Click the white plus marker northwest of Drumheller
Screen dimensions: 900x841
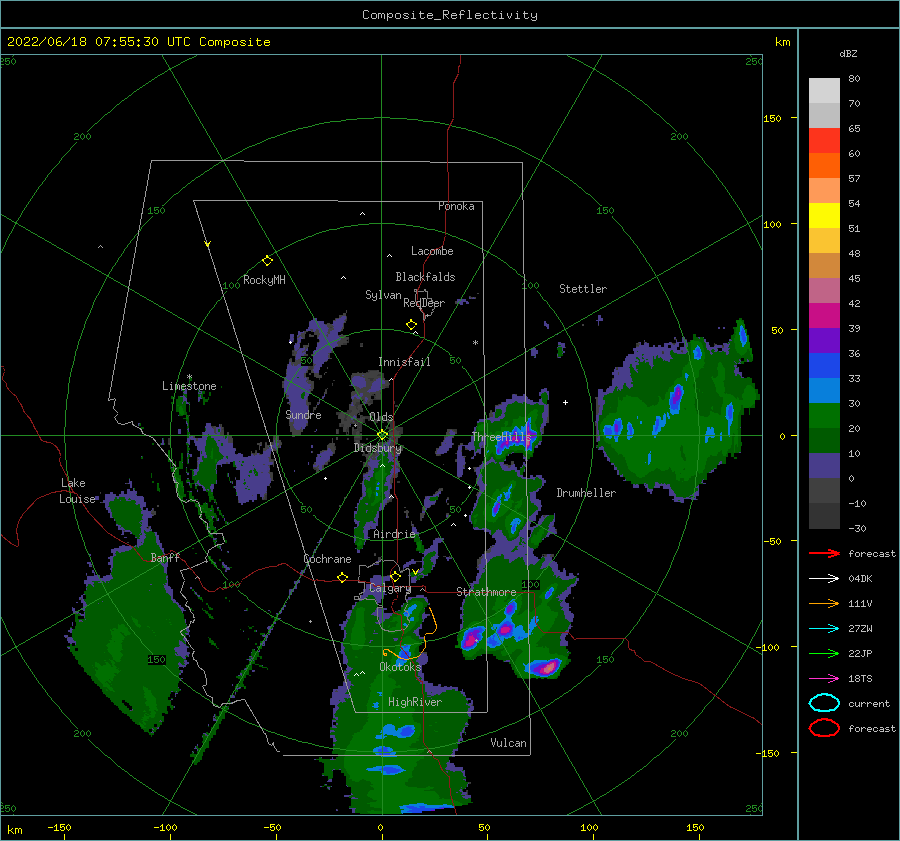tap(565, 402)
